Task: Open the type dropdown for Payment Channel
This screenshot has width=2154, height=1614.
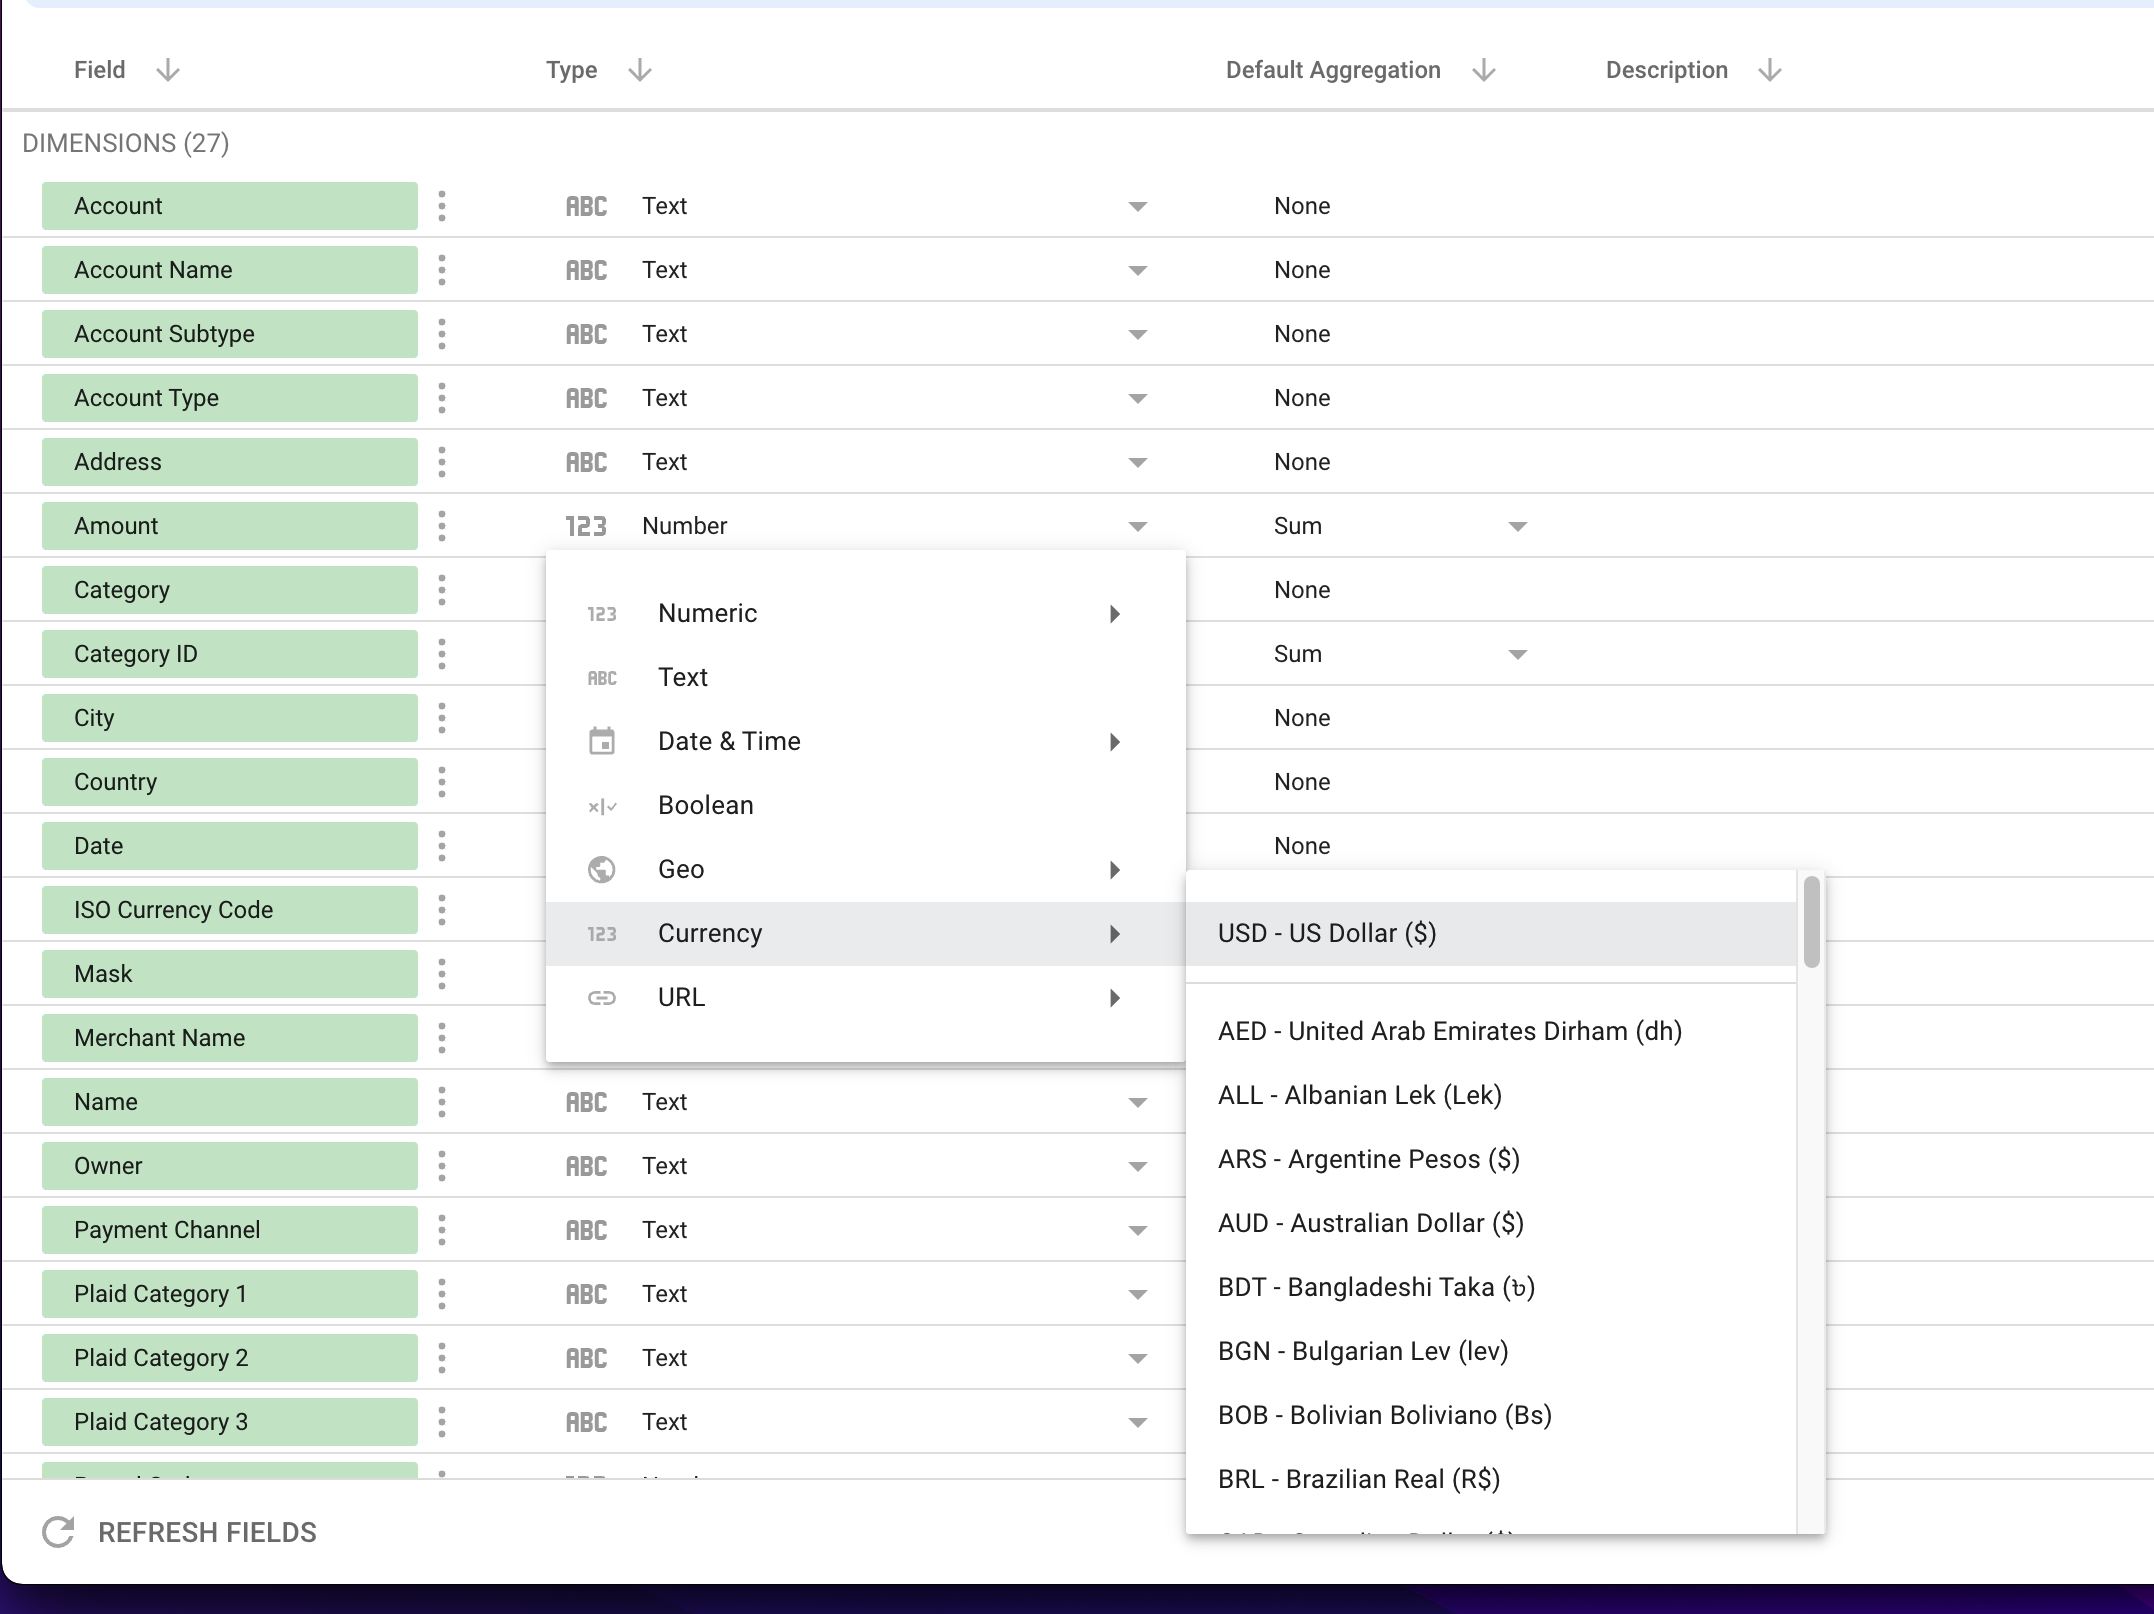Action: (1137, 1230)
